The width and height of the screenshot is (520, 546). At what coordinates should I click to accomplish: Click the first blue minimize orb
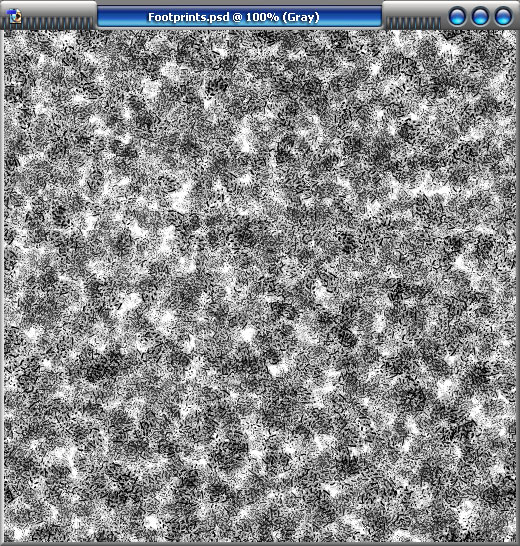[x=457, y=16]
